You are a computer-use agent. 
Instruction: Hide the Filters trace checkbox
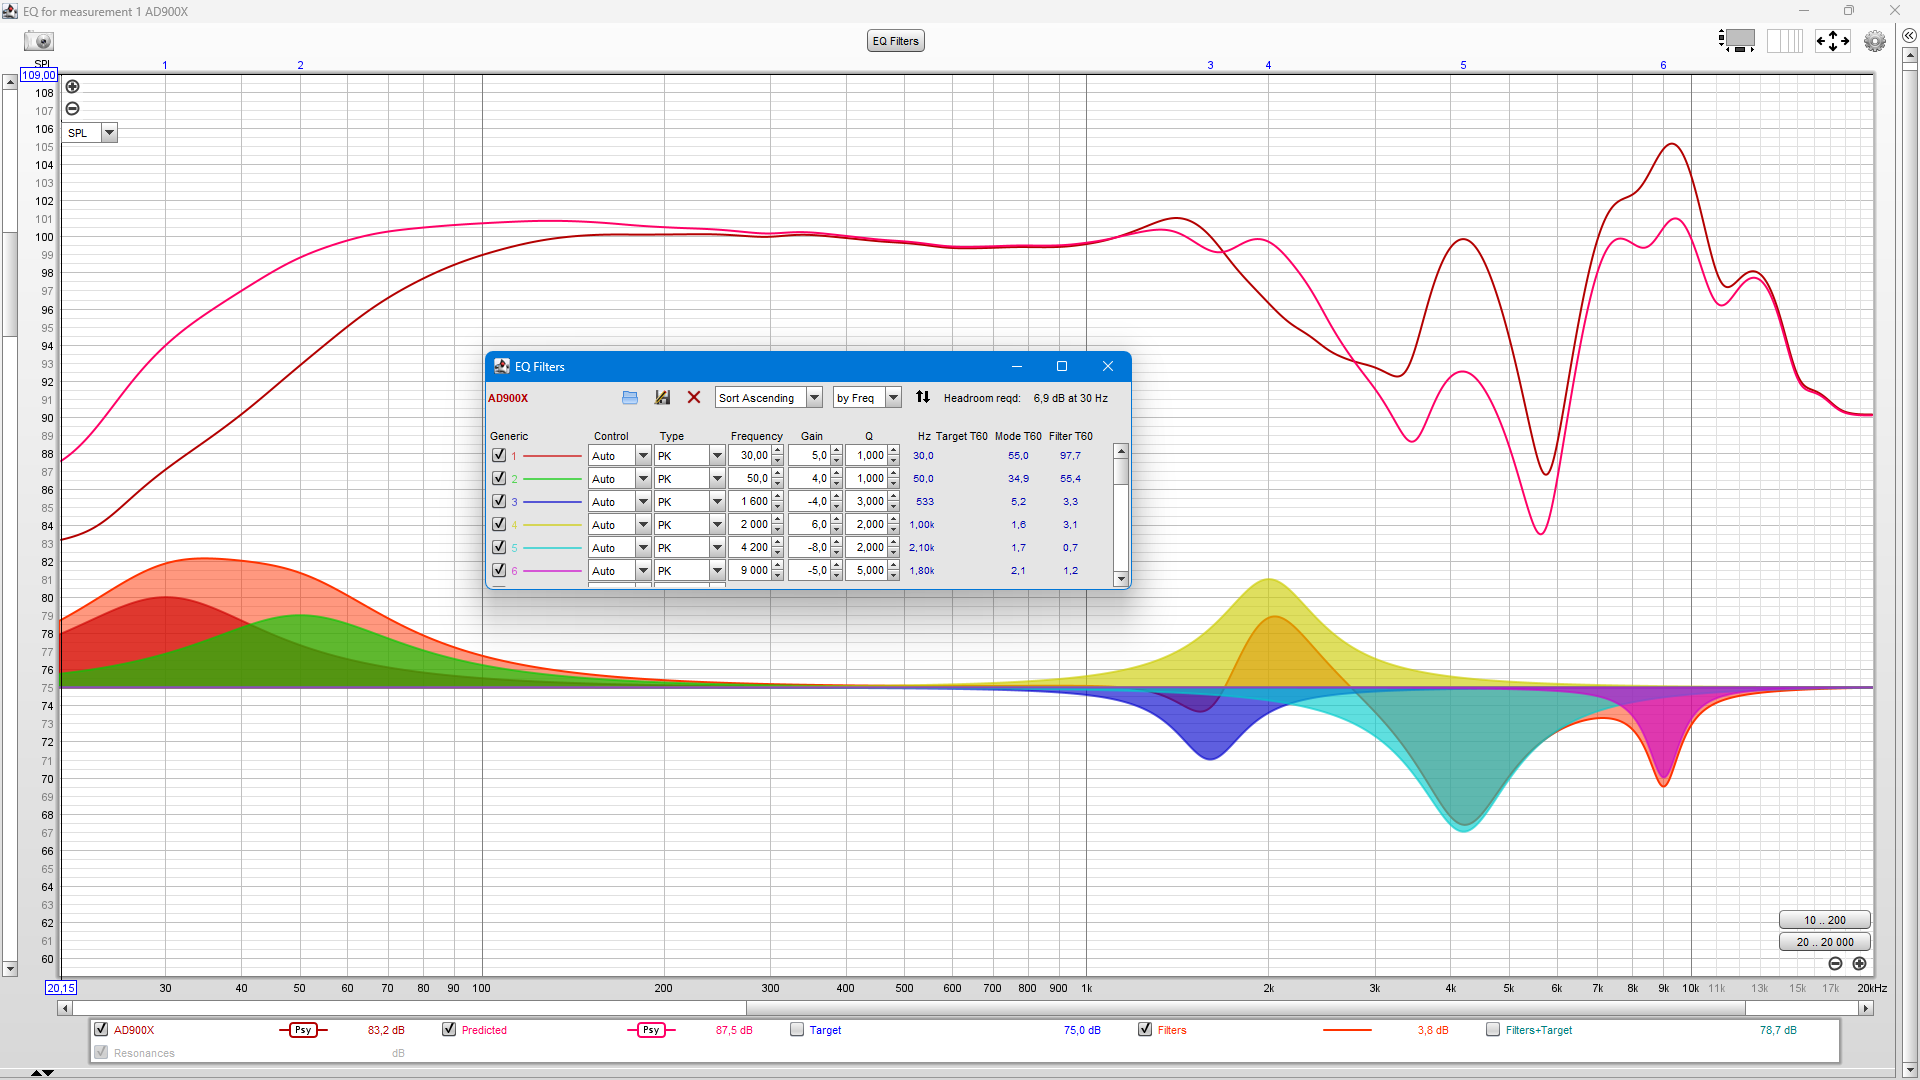coord(1145,1029)
